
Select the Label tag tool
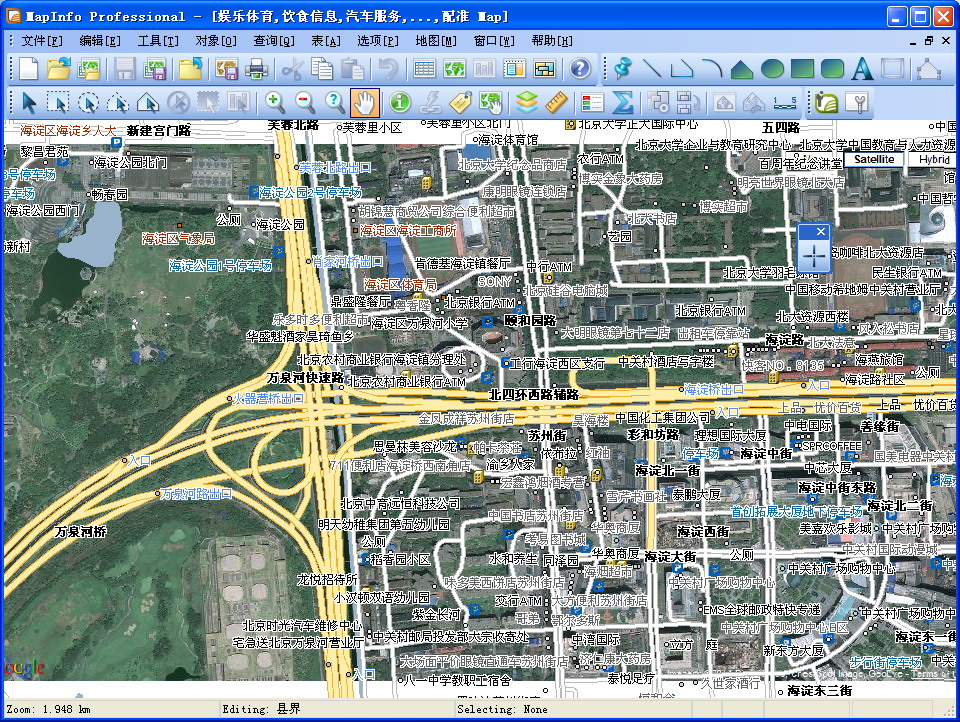pos(460,102)
